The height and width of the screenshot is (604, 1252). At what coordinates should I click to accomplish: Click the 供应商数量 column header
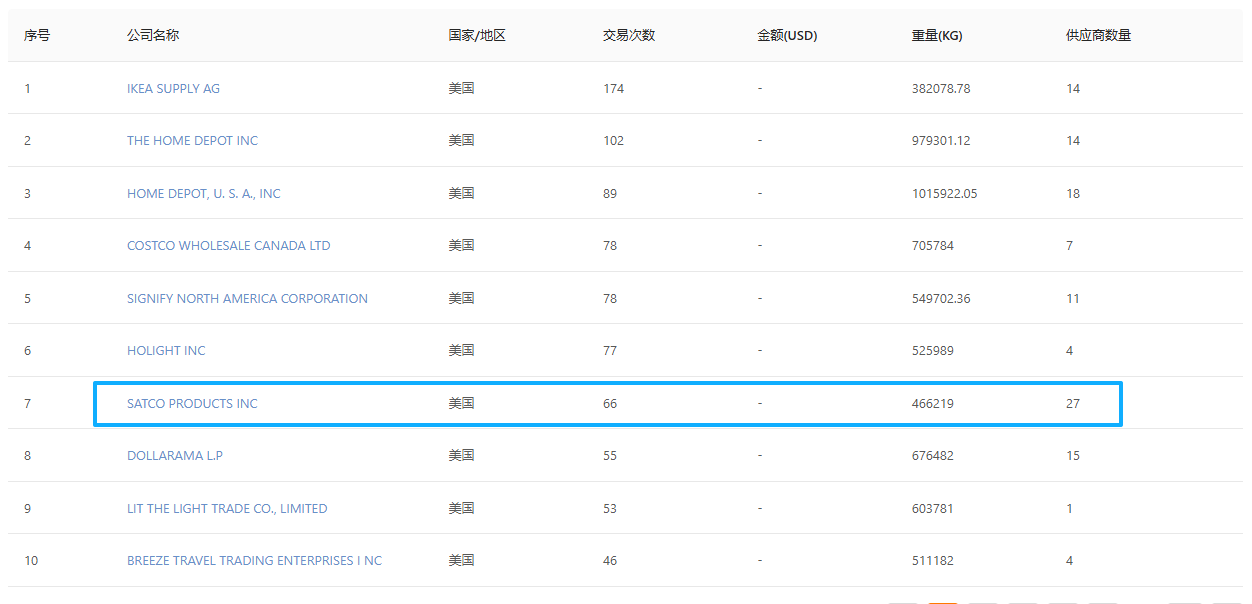[1099, 35]
